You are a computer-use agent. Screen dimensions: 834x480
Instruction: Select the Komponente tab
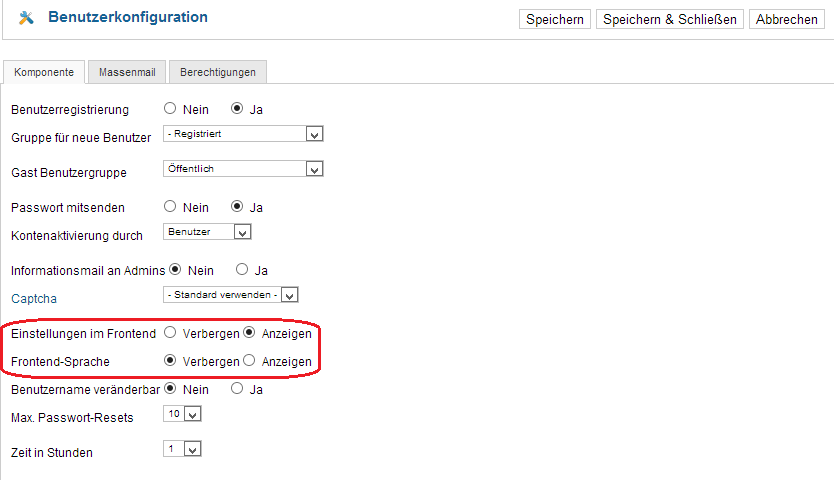[x=44, y=72]
